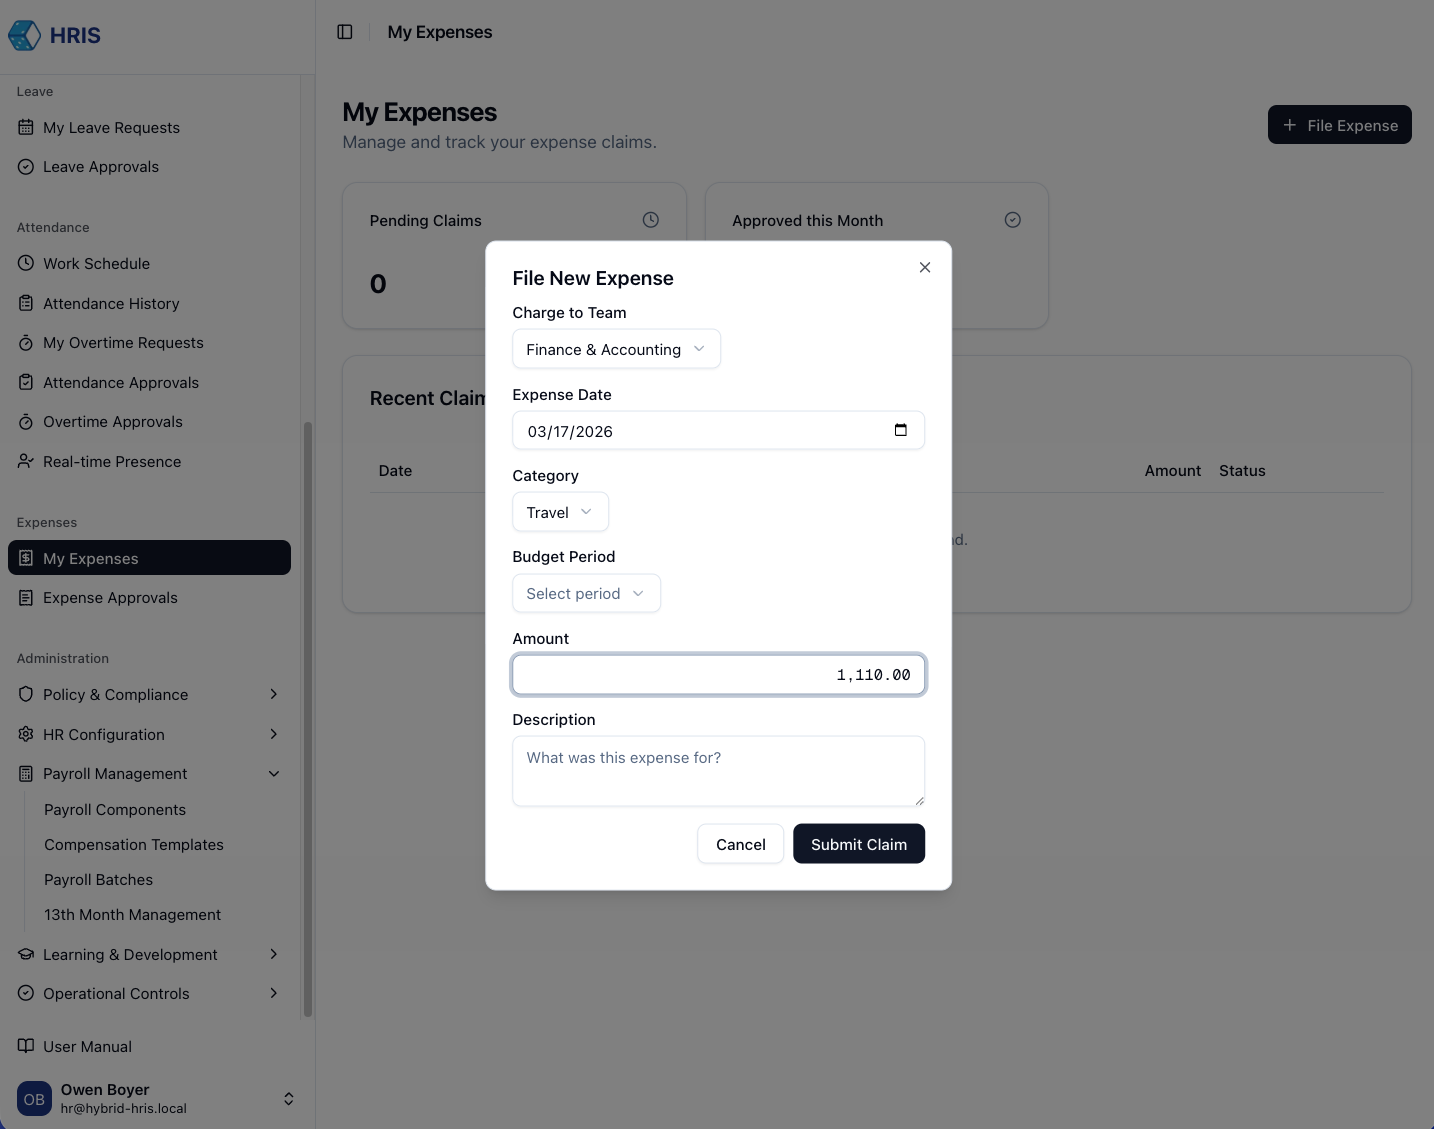Open the Category dropdown showing Travel
Image resolution: width=1434 pixels, height=1129 pixels.
560,512
